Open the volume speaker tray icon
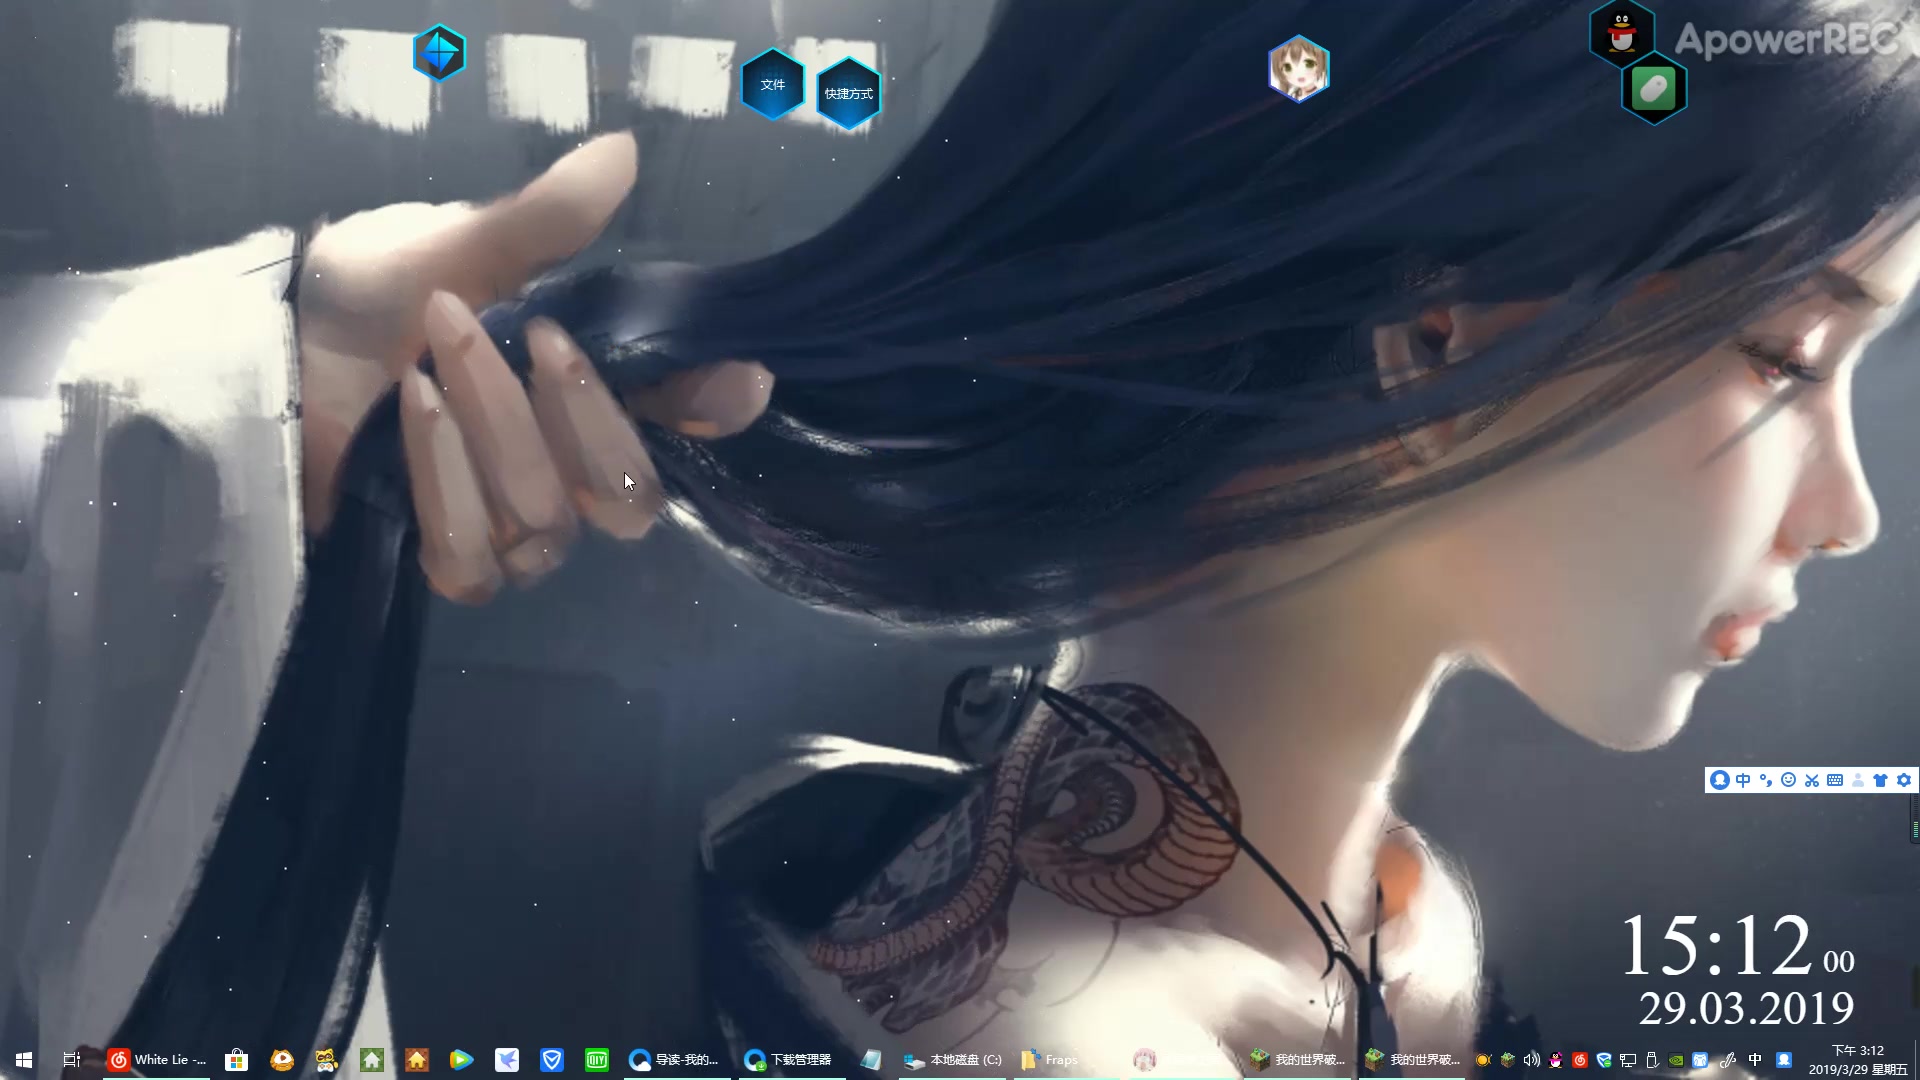Screen dimensions: 1920x1080 (x=1531, y=1060)
